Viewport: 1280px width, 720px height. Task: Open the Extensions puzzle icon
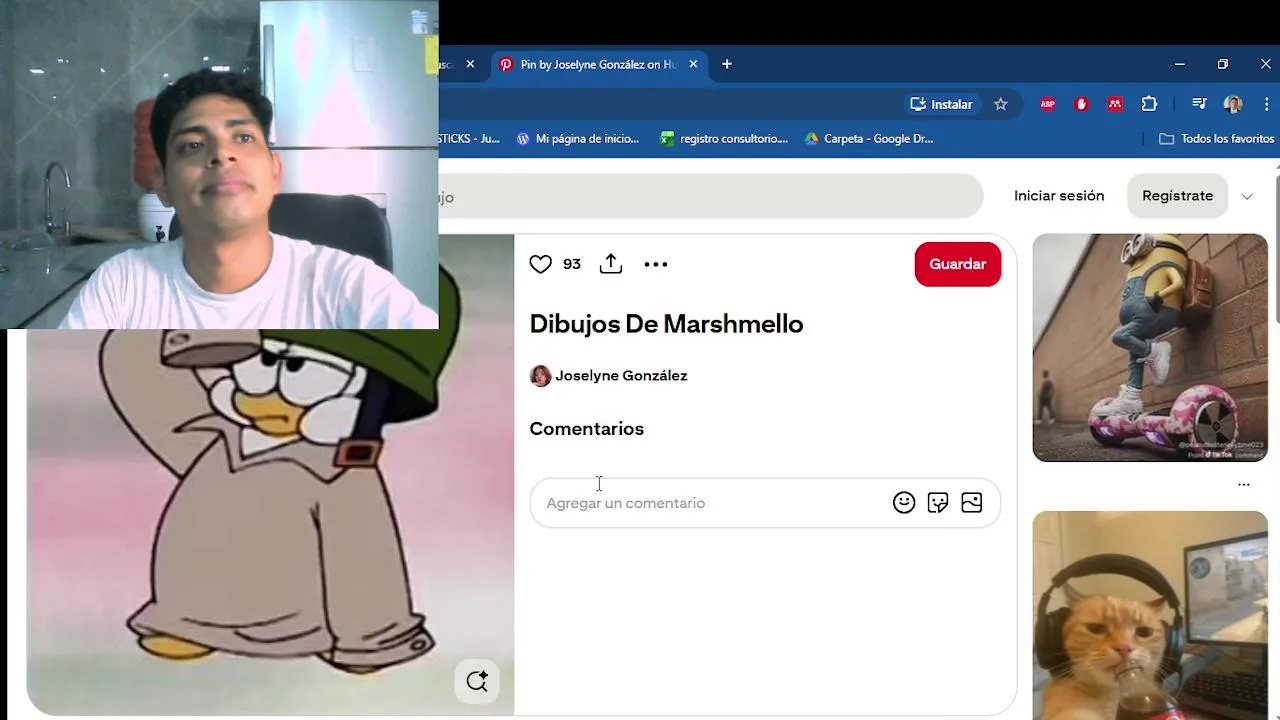1149,104
